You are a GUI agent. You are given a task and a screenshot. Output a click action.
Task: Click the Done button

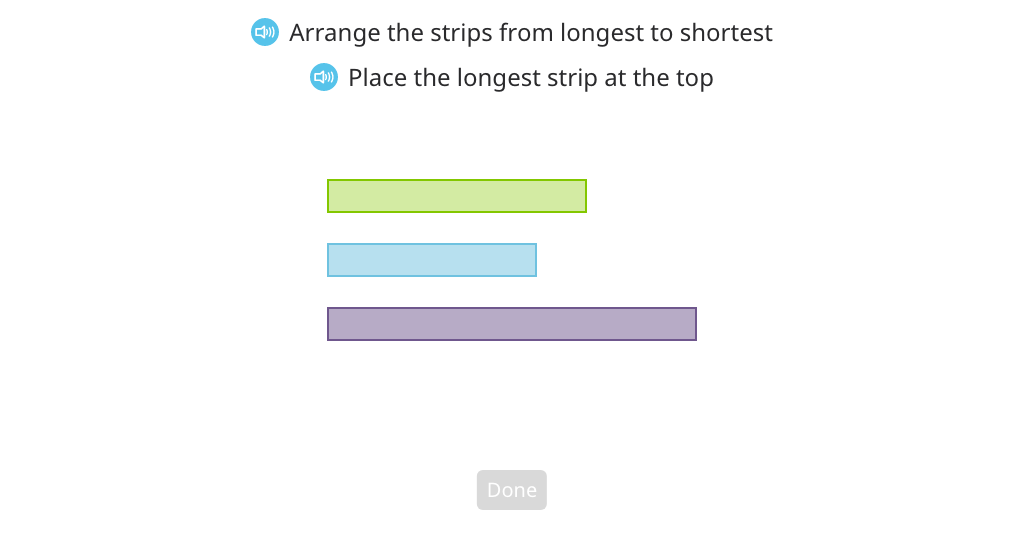(511, 490)
